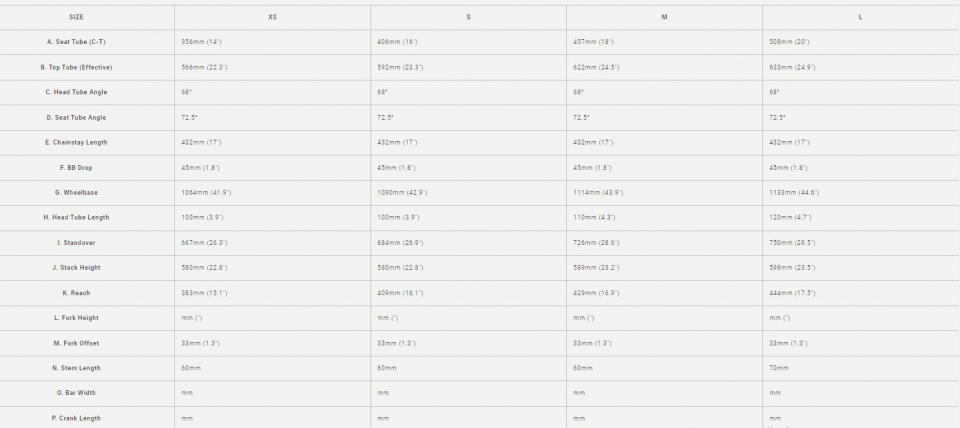Select the I. Standover row label
Image resolution: width=960 pixels, height=428 pixels.
tap(77, 243)
